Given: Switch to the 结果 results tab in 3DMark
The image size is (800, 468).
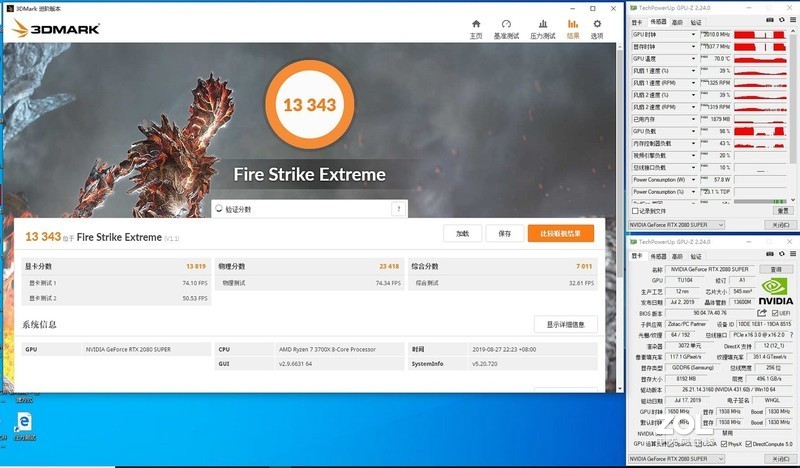Looking at the screenshot, I should [572, 28].
